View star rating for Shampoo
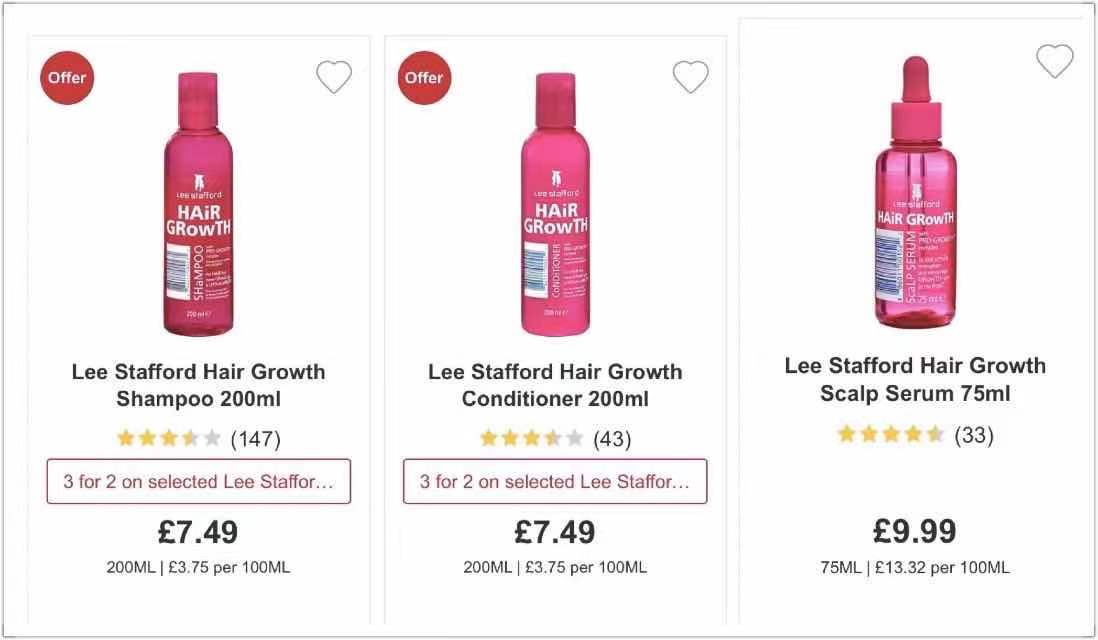 tap(168, 438)
